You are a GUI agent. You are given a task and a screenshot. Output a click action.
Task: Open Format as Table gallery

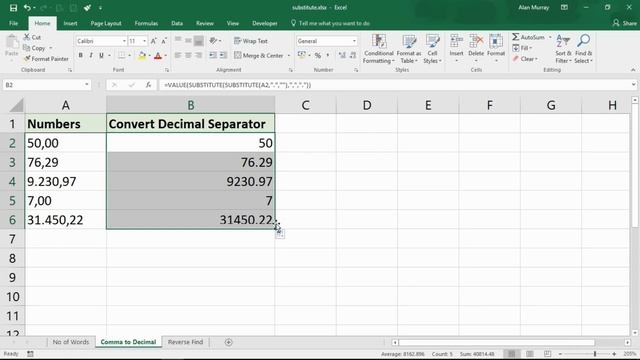(x=409, y=49)
